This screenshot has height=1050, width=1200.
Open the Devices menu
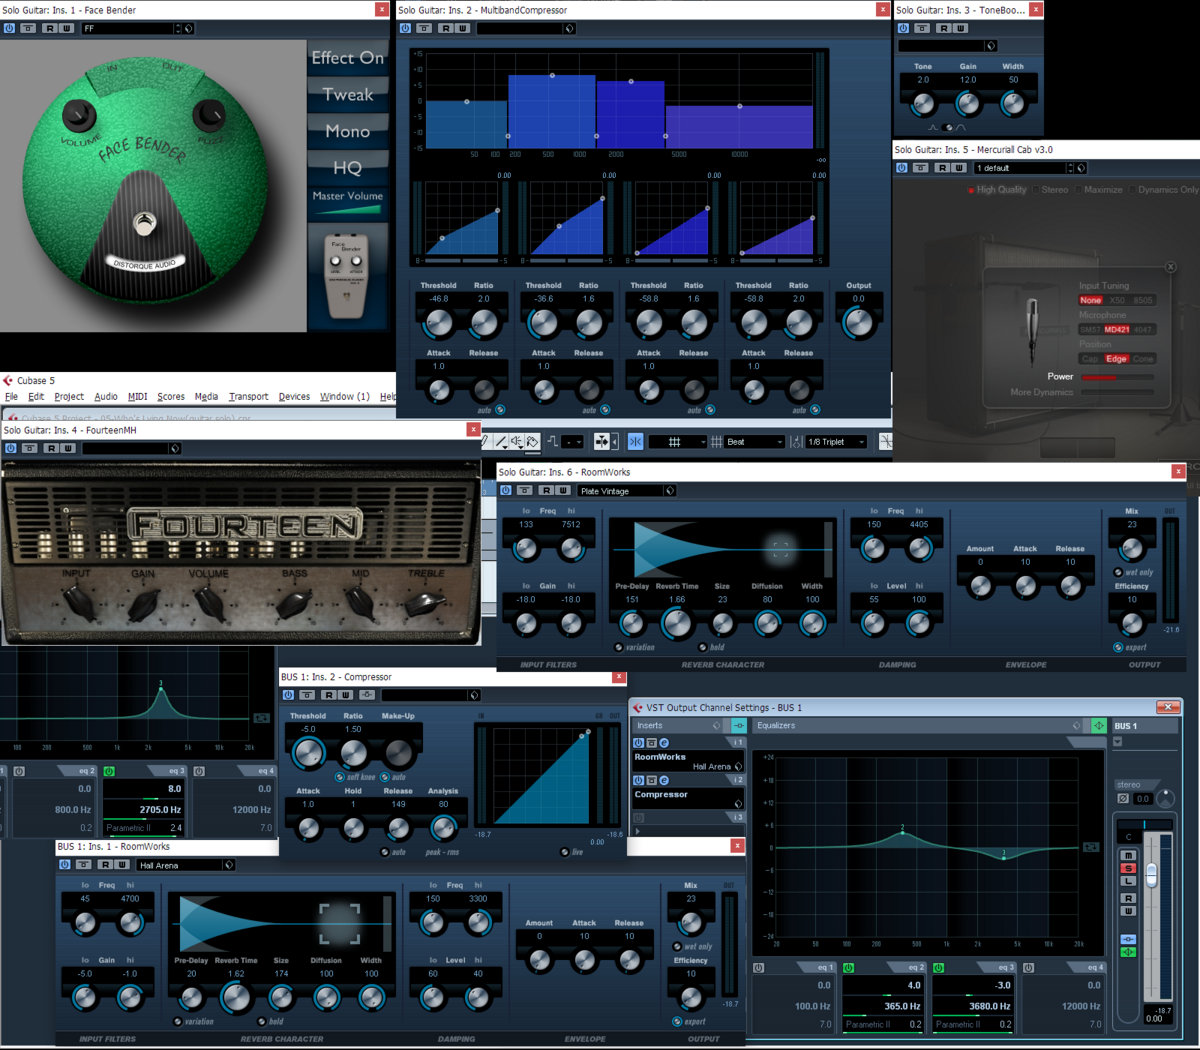[x=294, y=397]
